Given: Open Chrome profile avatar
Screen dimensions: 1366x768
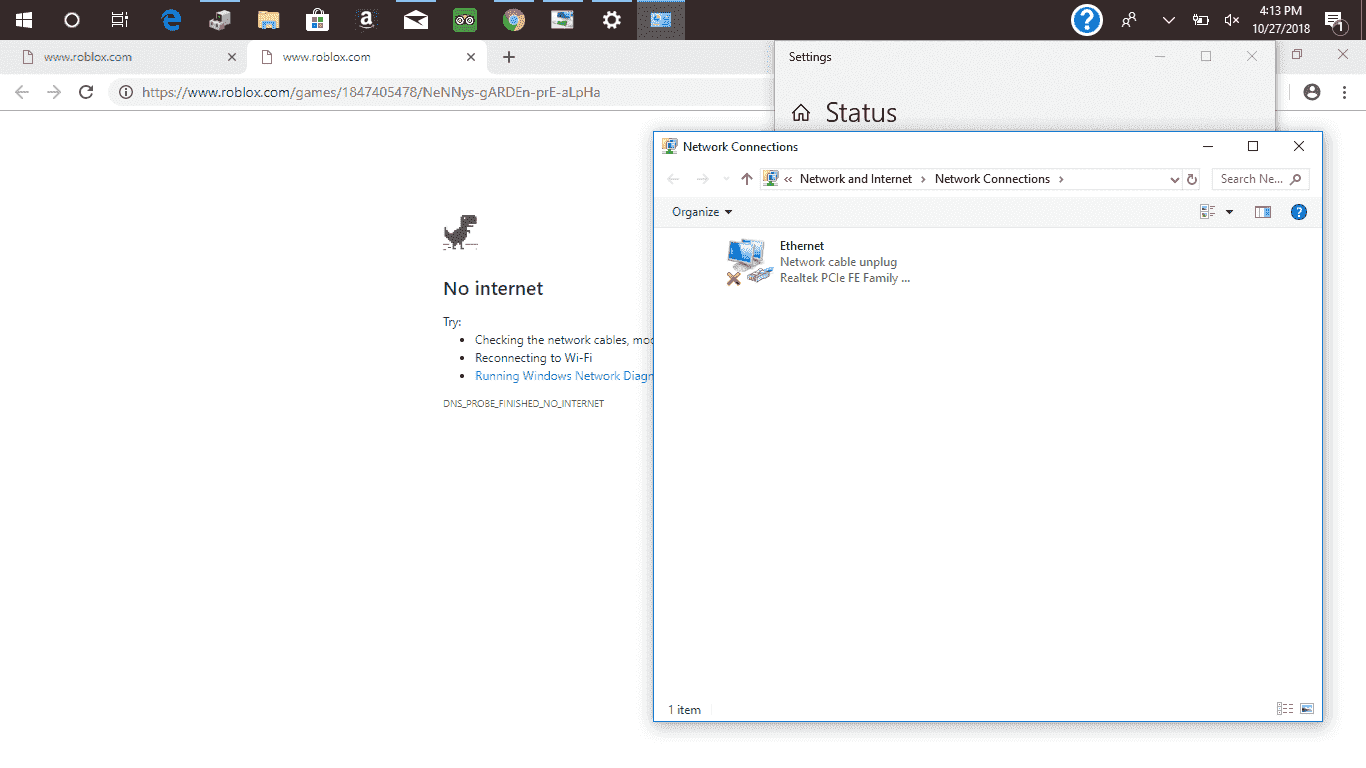Looking at the screenshot, I should pos(1312,92).
